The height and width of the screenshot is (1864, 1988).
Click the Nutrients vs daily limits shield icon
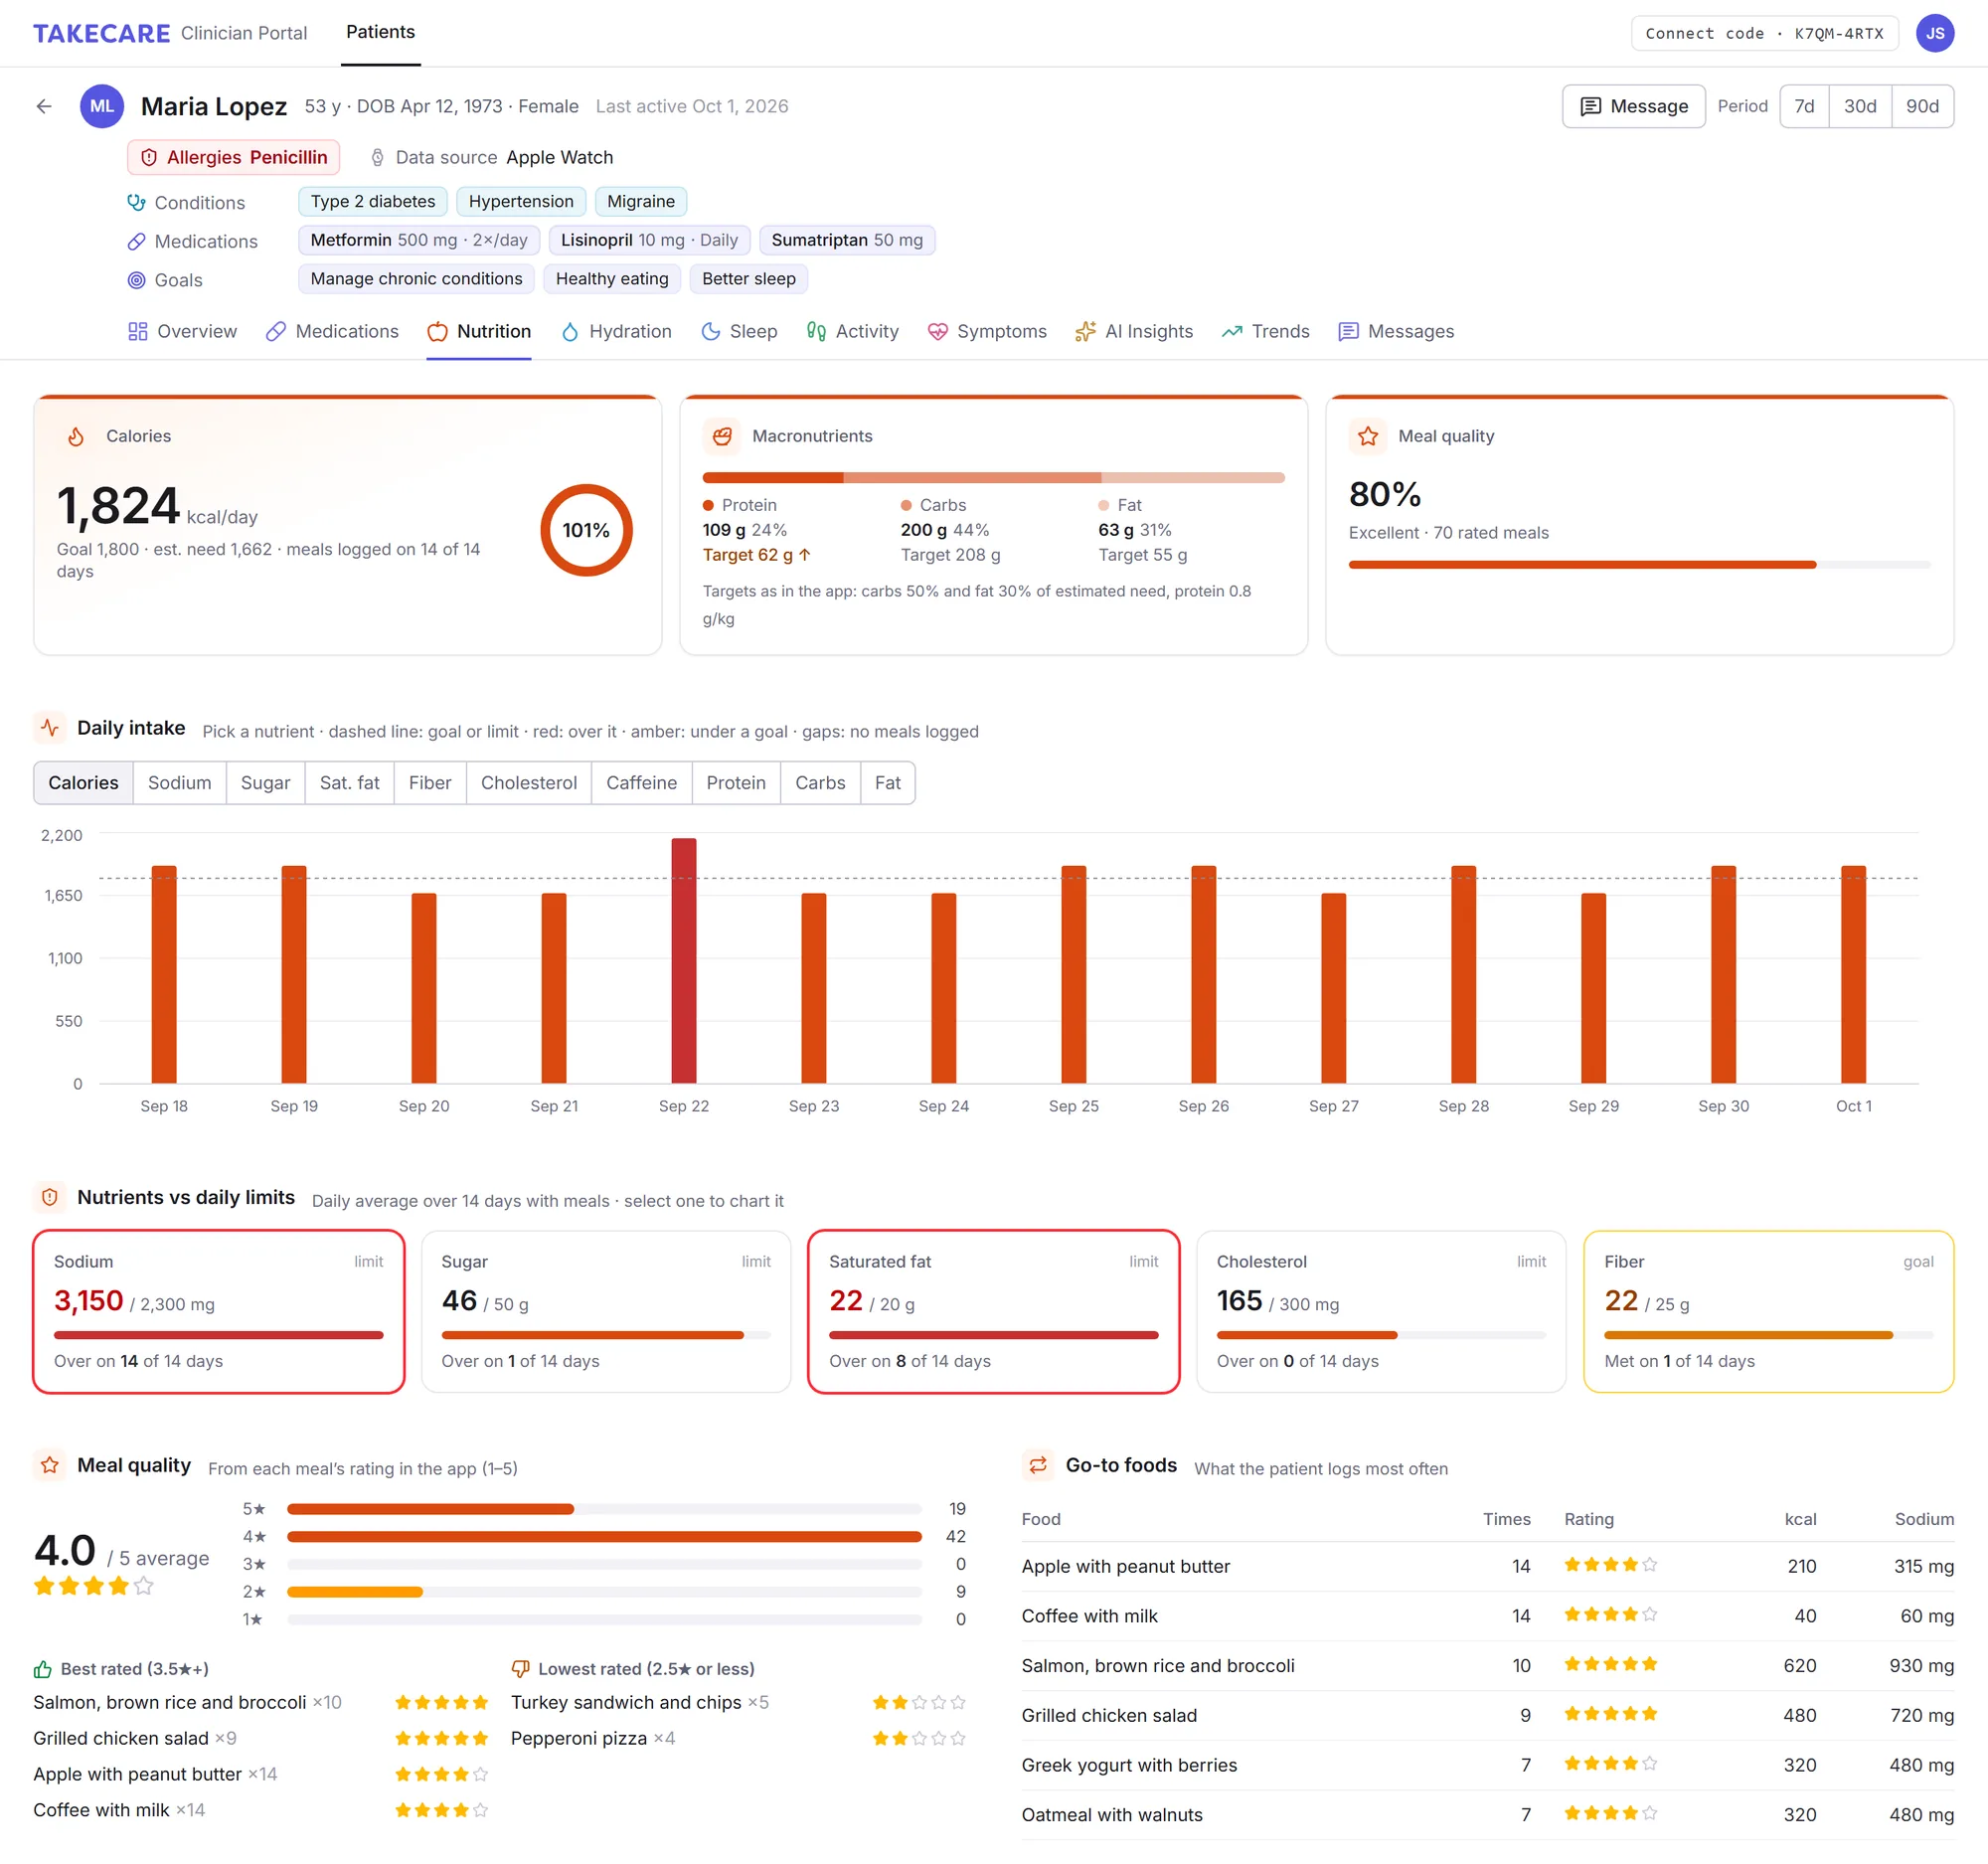[x=50, y=1197]
